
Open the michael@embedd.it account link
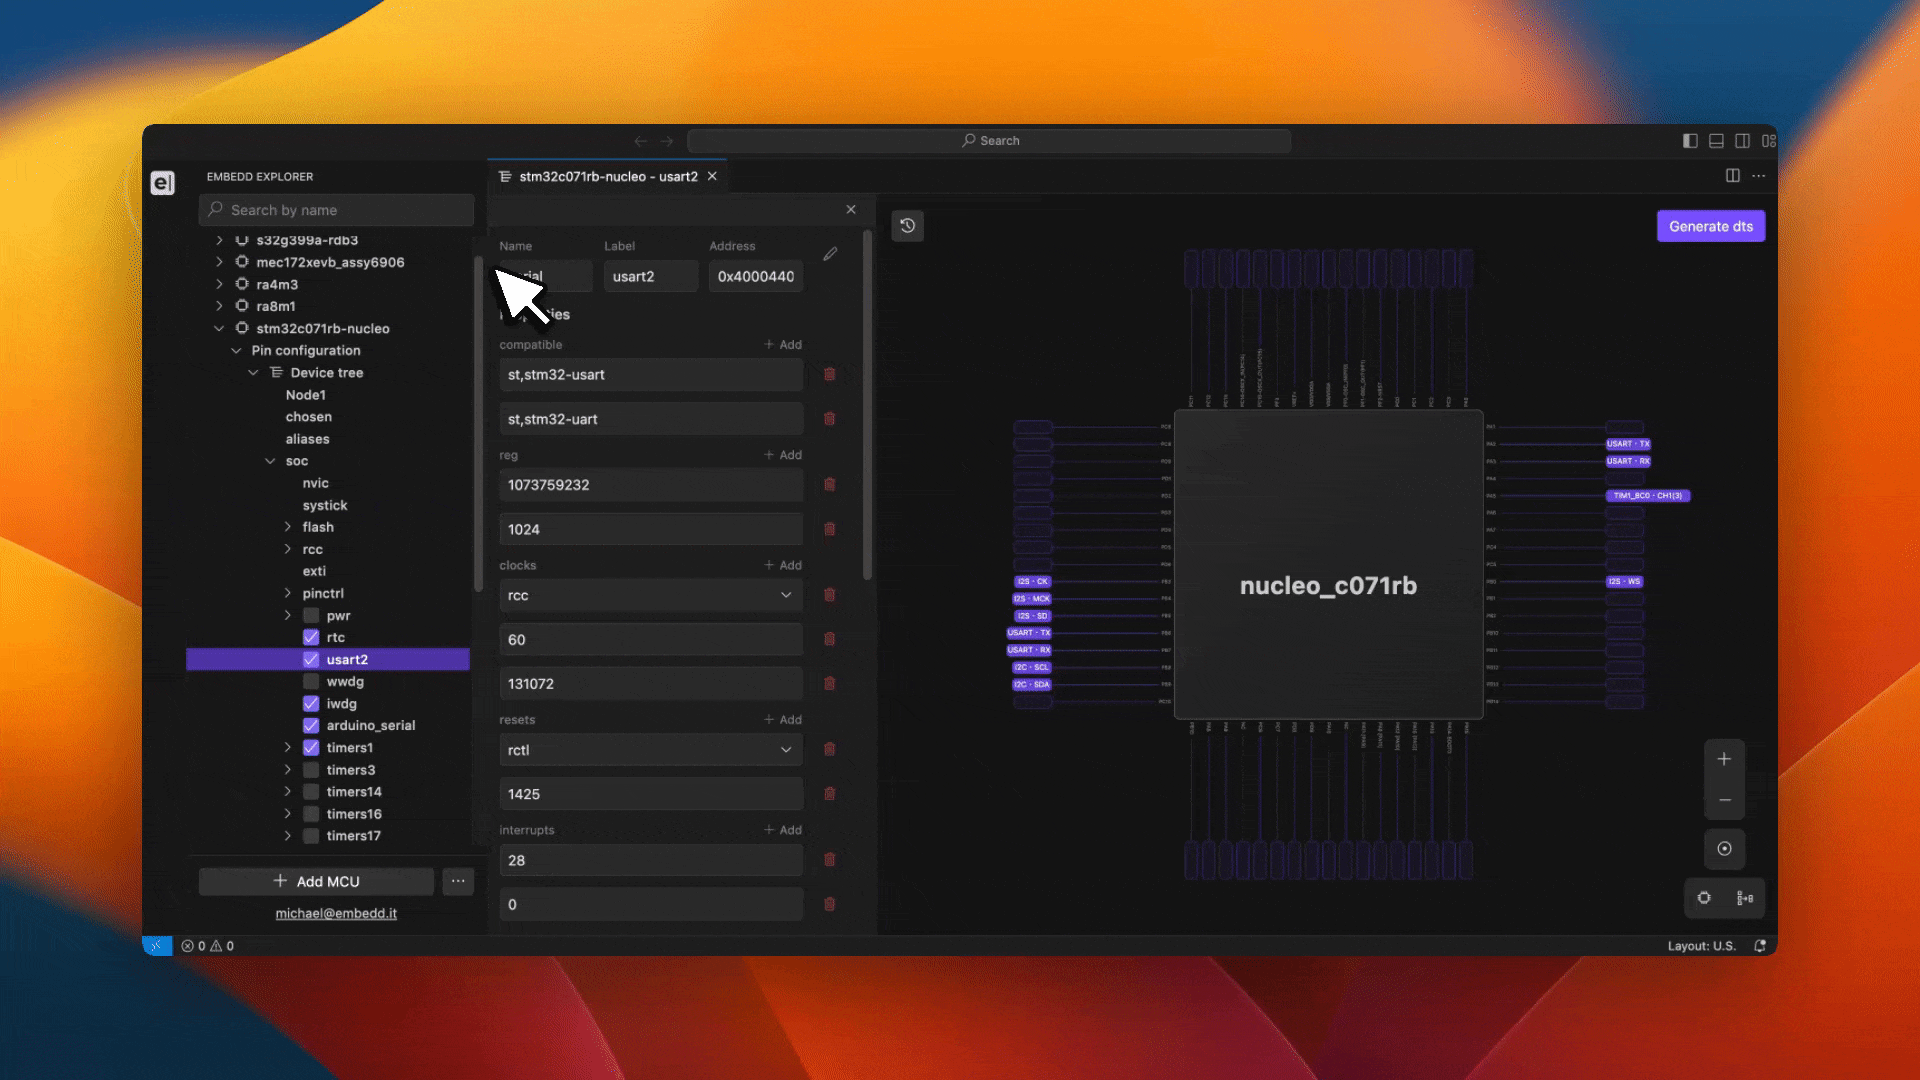coord(336,913)
